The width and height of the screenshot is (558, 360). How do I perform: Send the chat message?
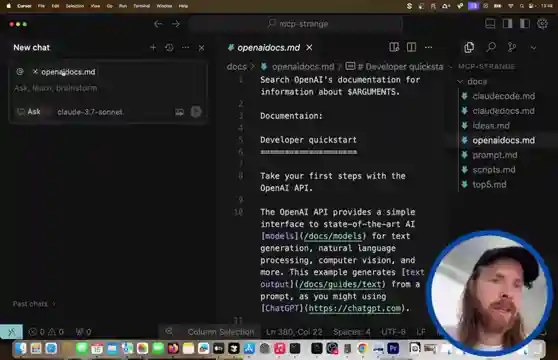196,112
